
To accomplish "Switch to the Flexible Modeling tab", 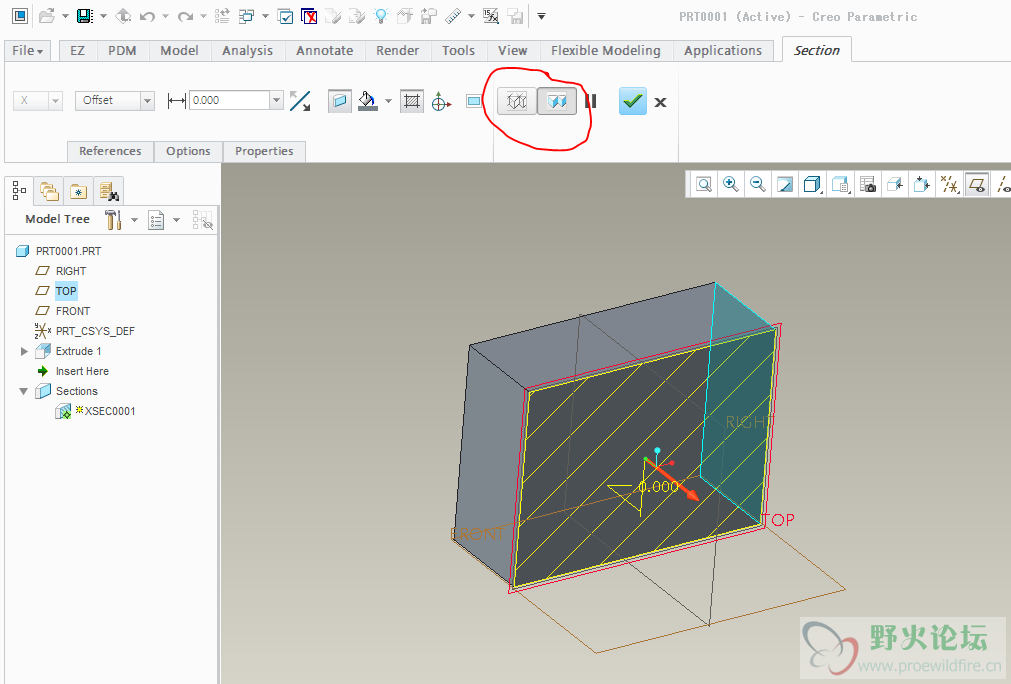I will click(605, 50).
